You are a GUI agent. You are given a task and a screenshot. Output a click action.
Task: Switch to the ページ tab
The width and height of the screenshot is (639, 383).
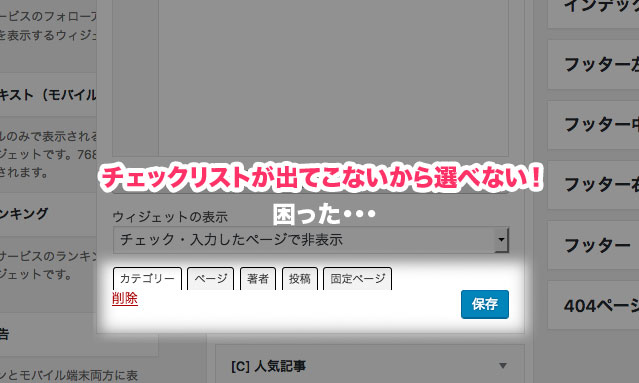pos(210,279)
